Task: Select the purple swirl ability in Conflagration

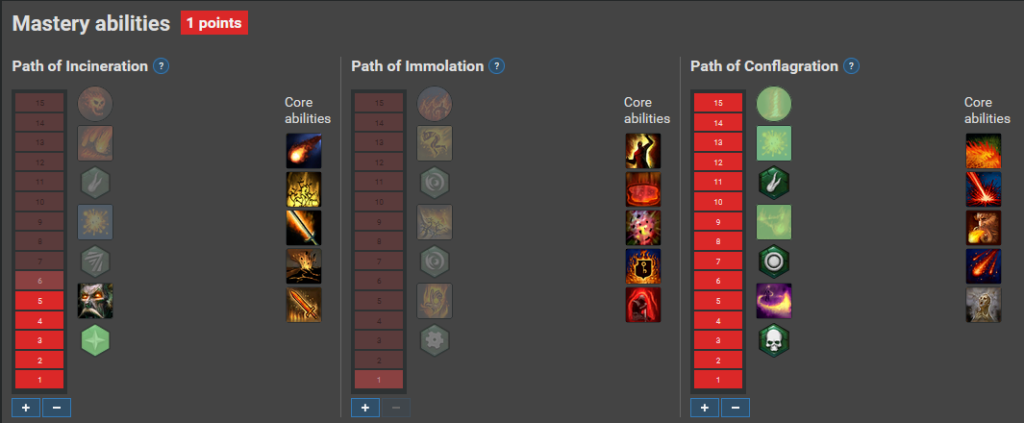Action: point(774,301)
